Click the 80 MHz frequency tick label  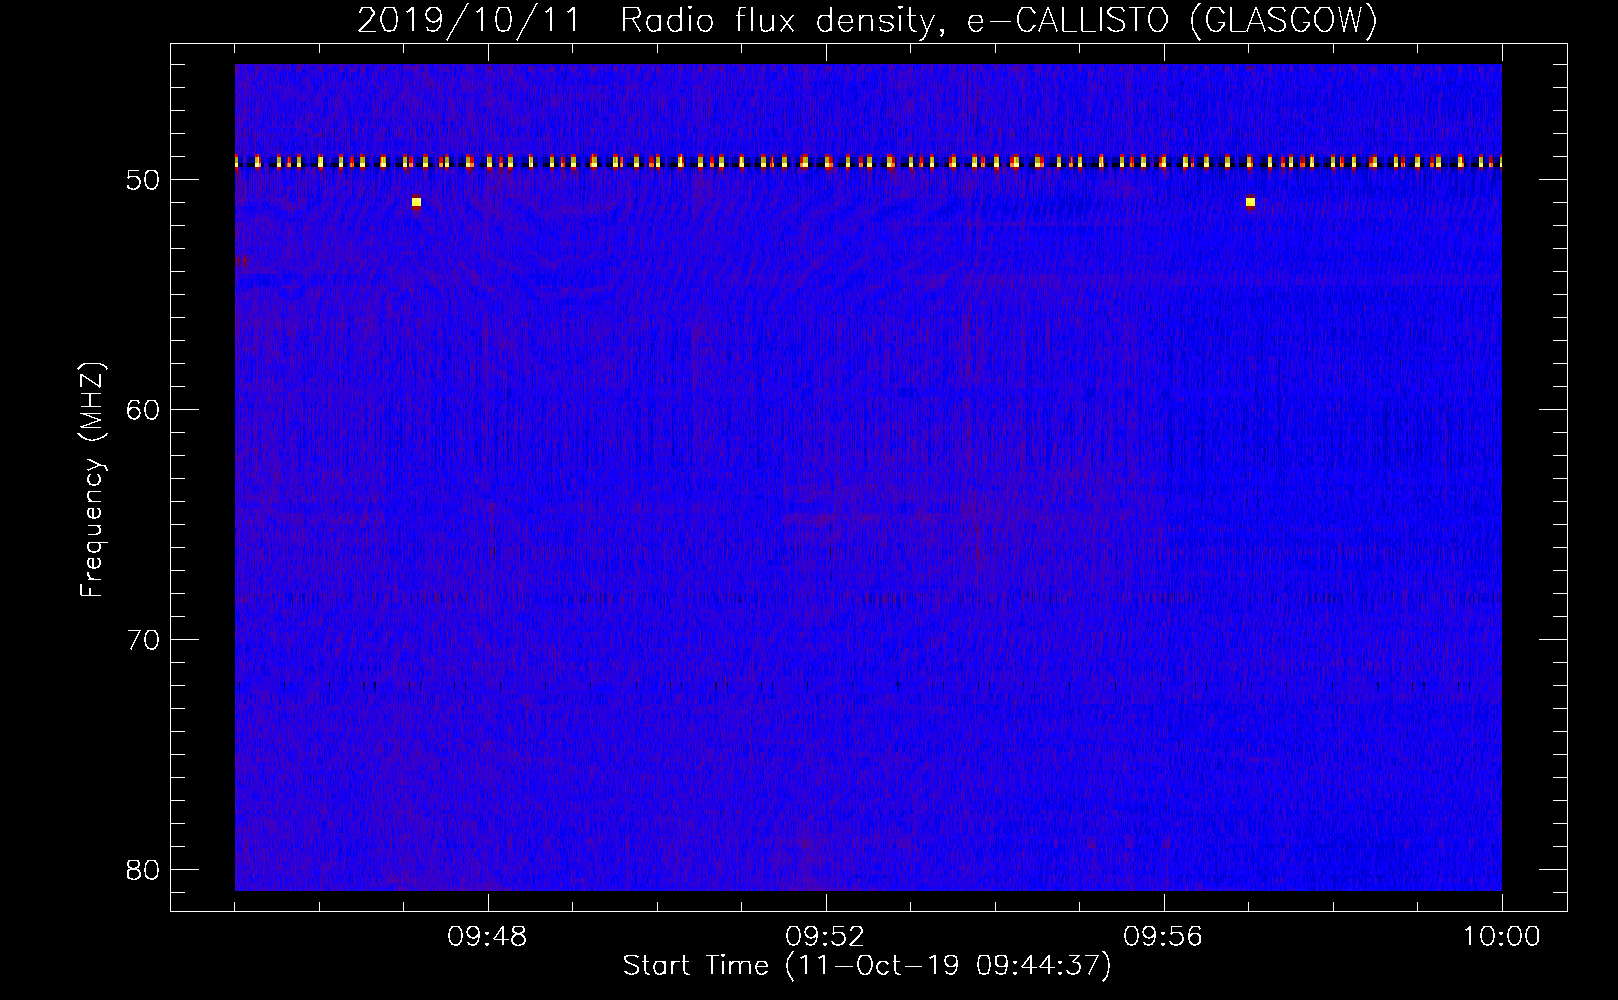click(x=144, y=870)
